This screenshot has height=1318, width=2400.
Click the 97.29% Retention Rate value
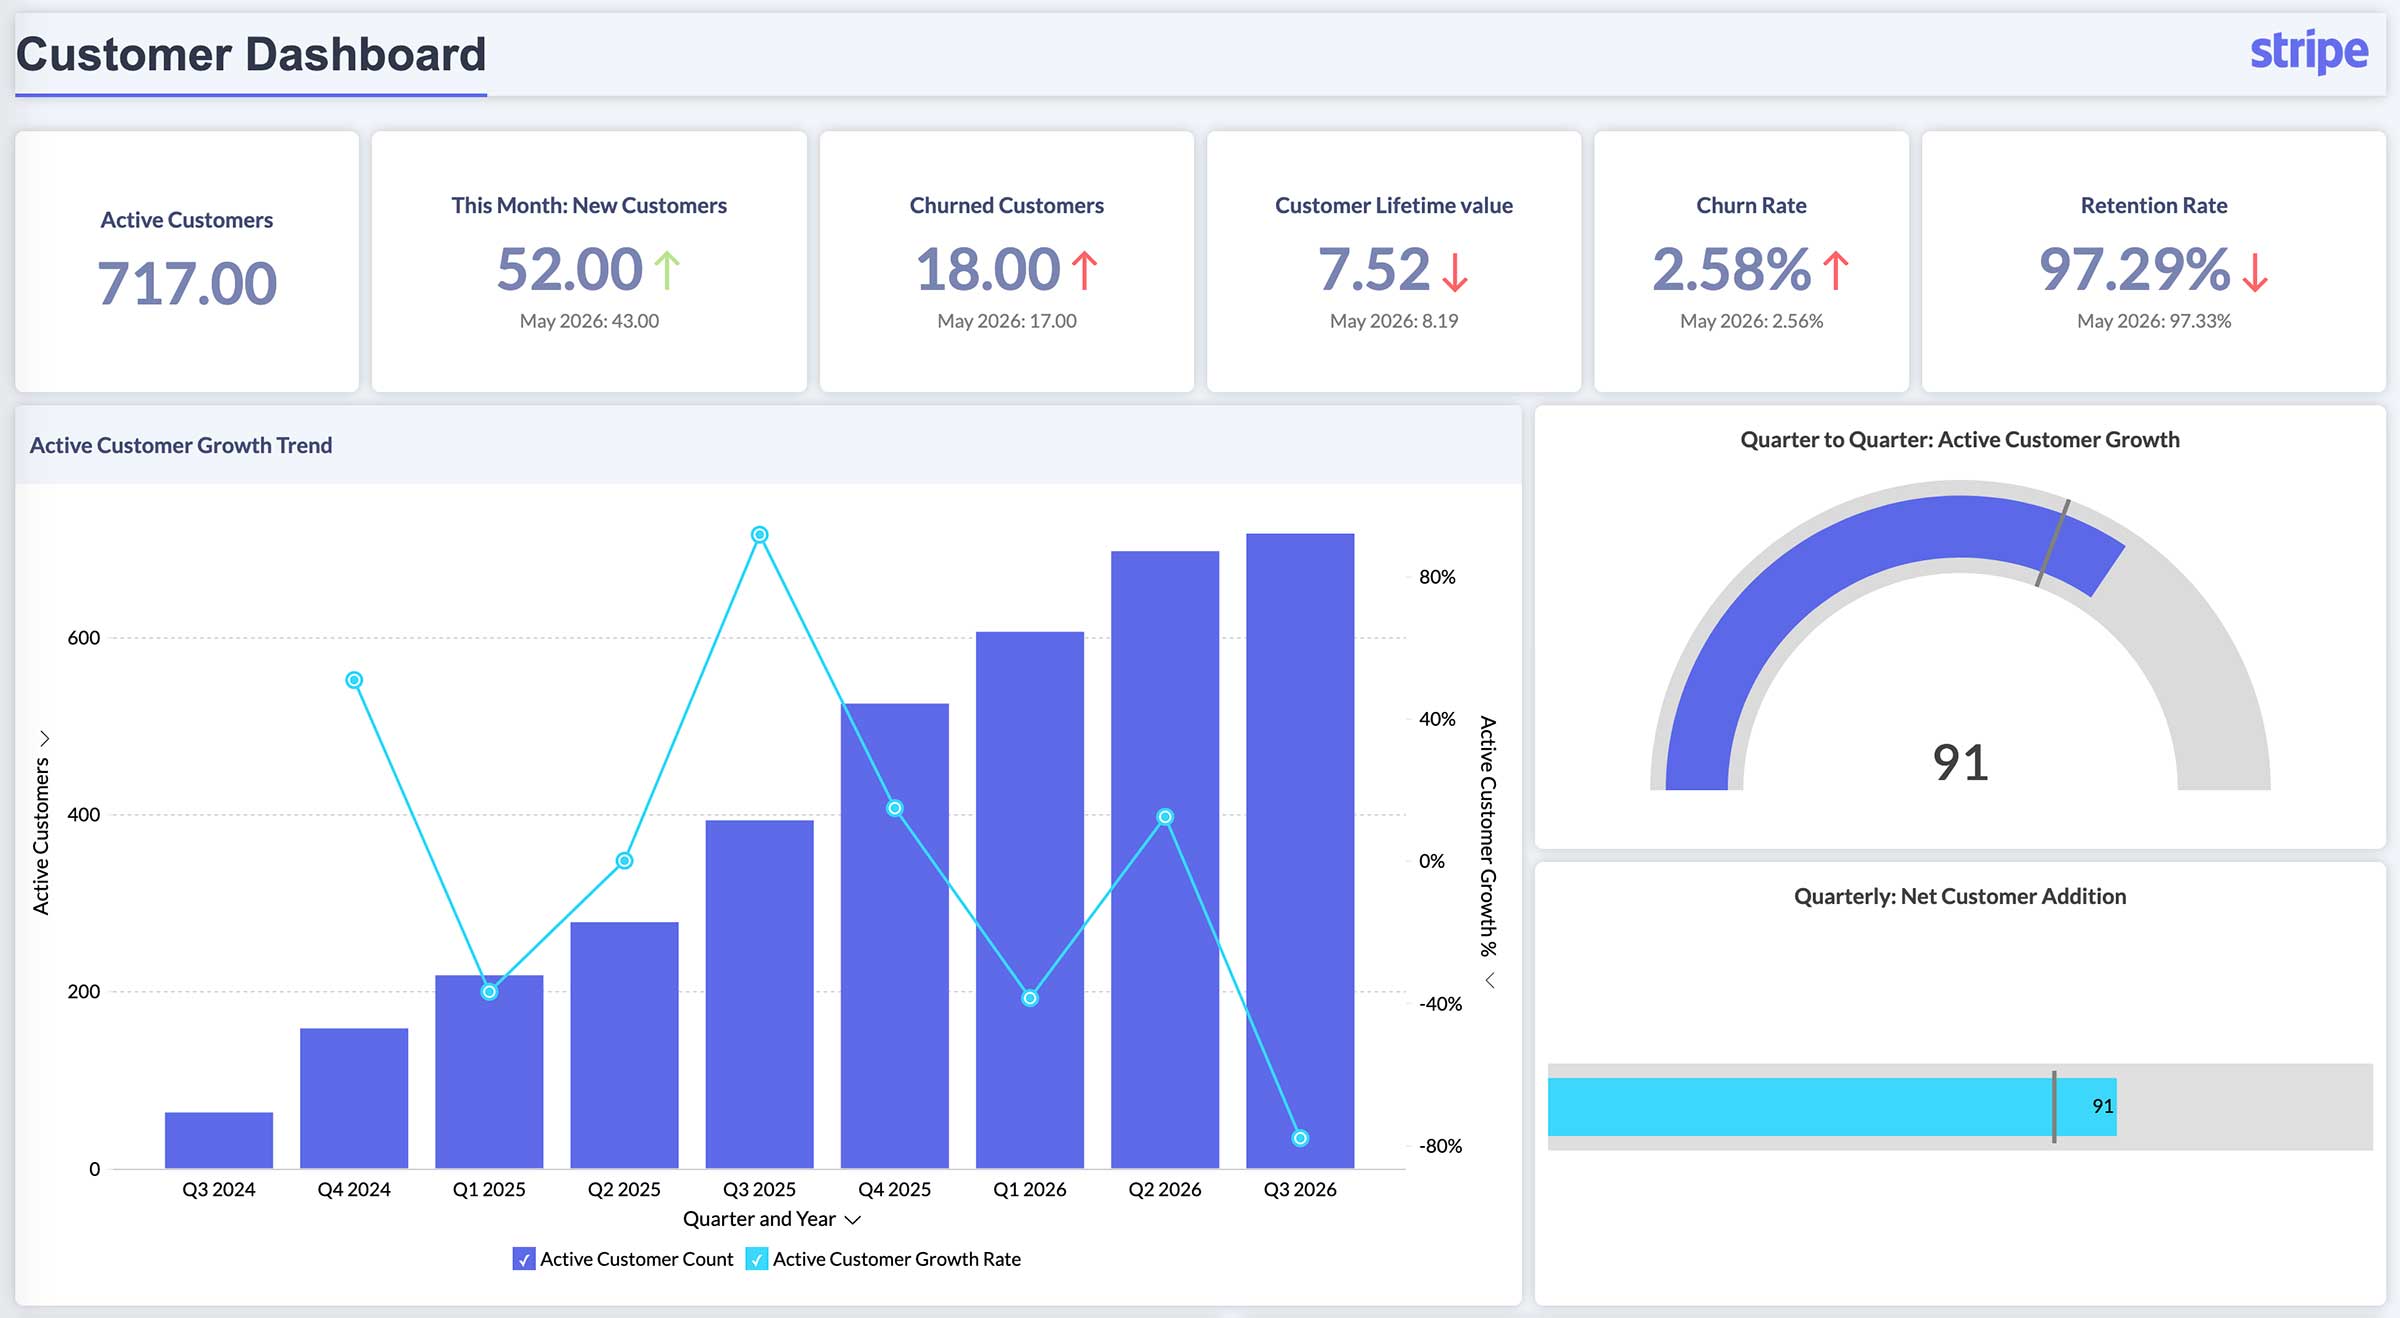click(x=2135, y=270)
